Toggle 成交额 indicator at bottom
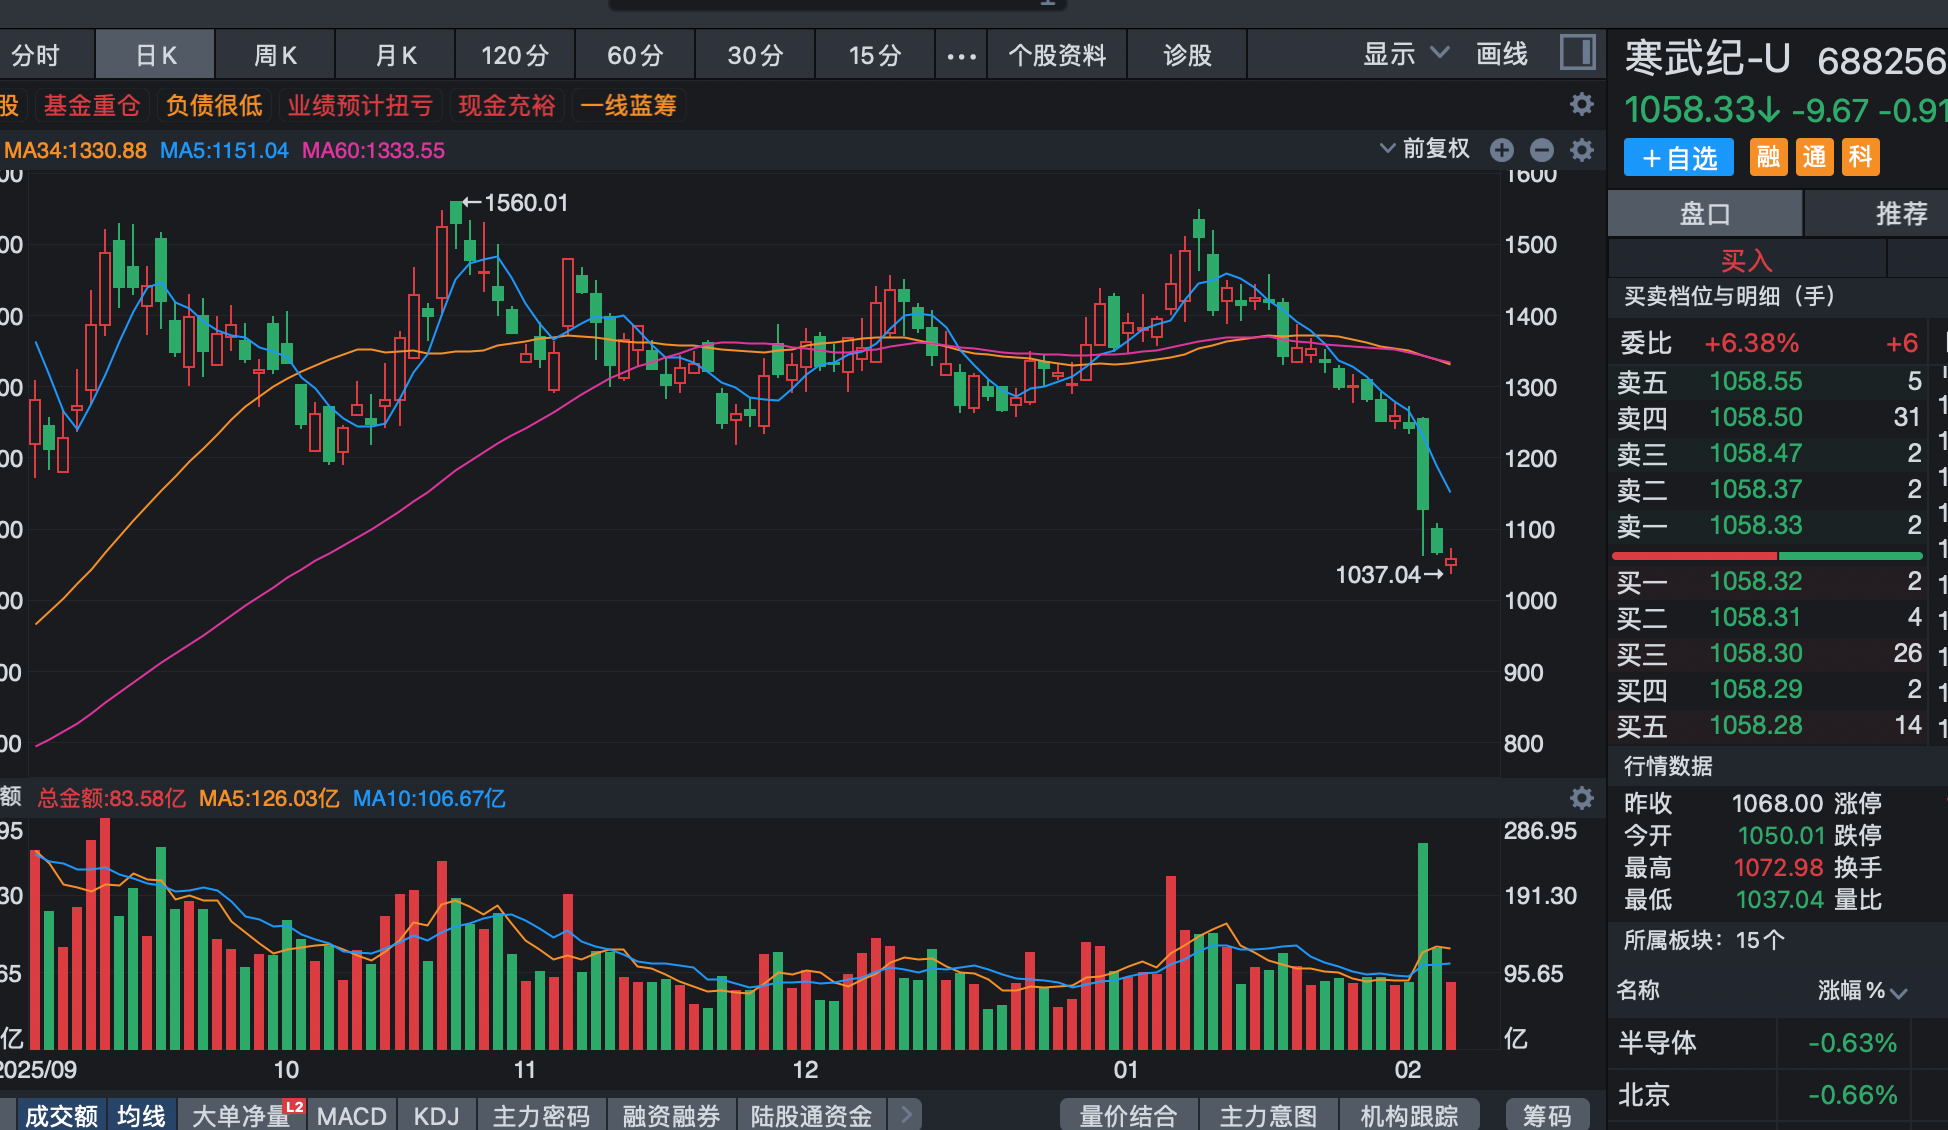 tap(61, 1115)
